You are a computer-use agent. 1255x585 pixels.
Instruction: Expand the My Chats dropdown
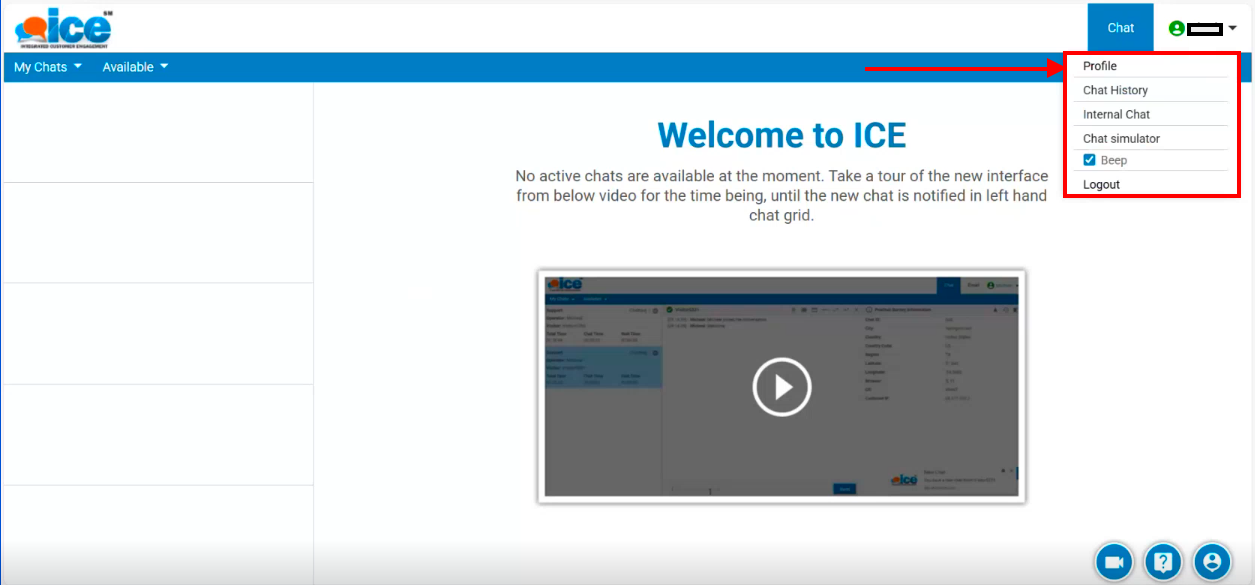[47, 67]
